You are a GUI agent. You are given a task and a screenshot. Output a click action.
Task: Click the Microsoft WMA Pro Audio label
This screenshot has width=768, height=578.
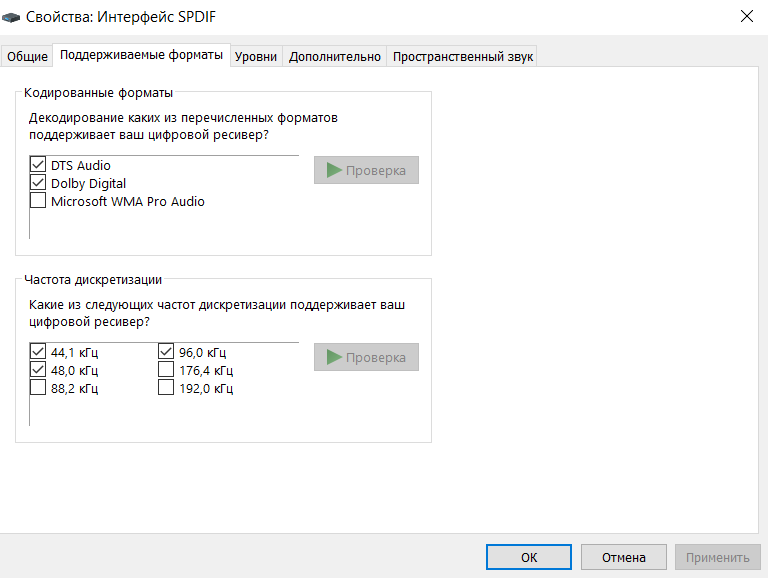[128, 202]
